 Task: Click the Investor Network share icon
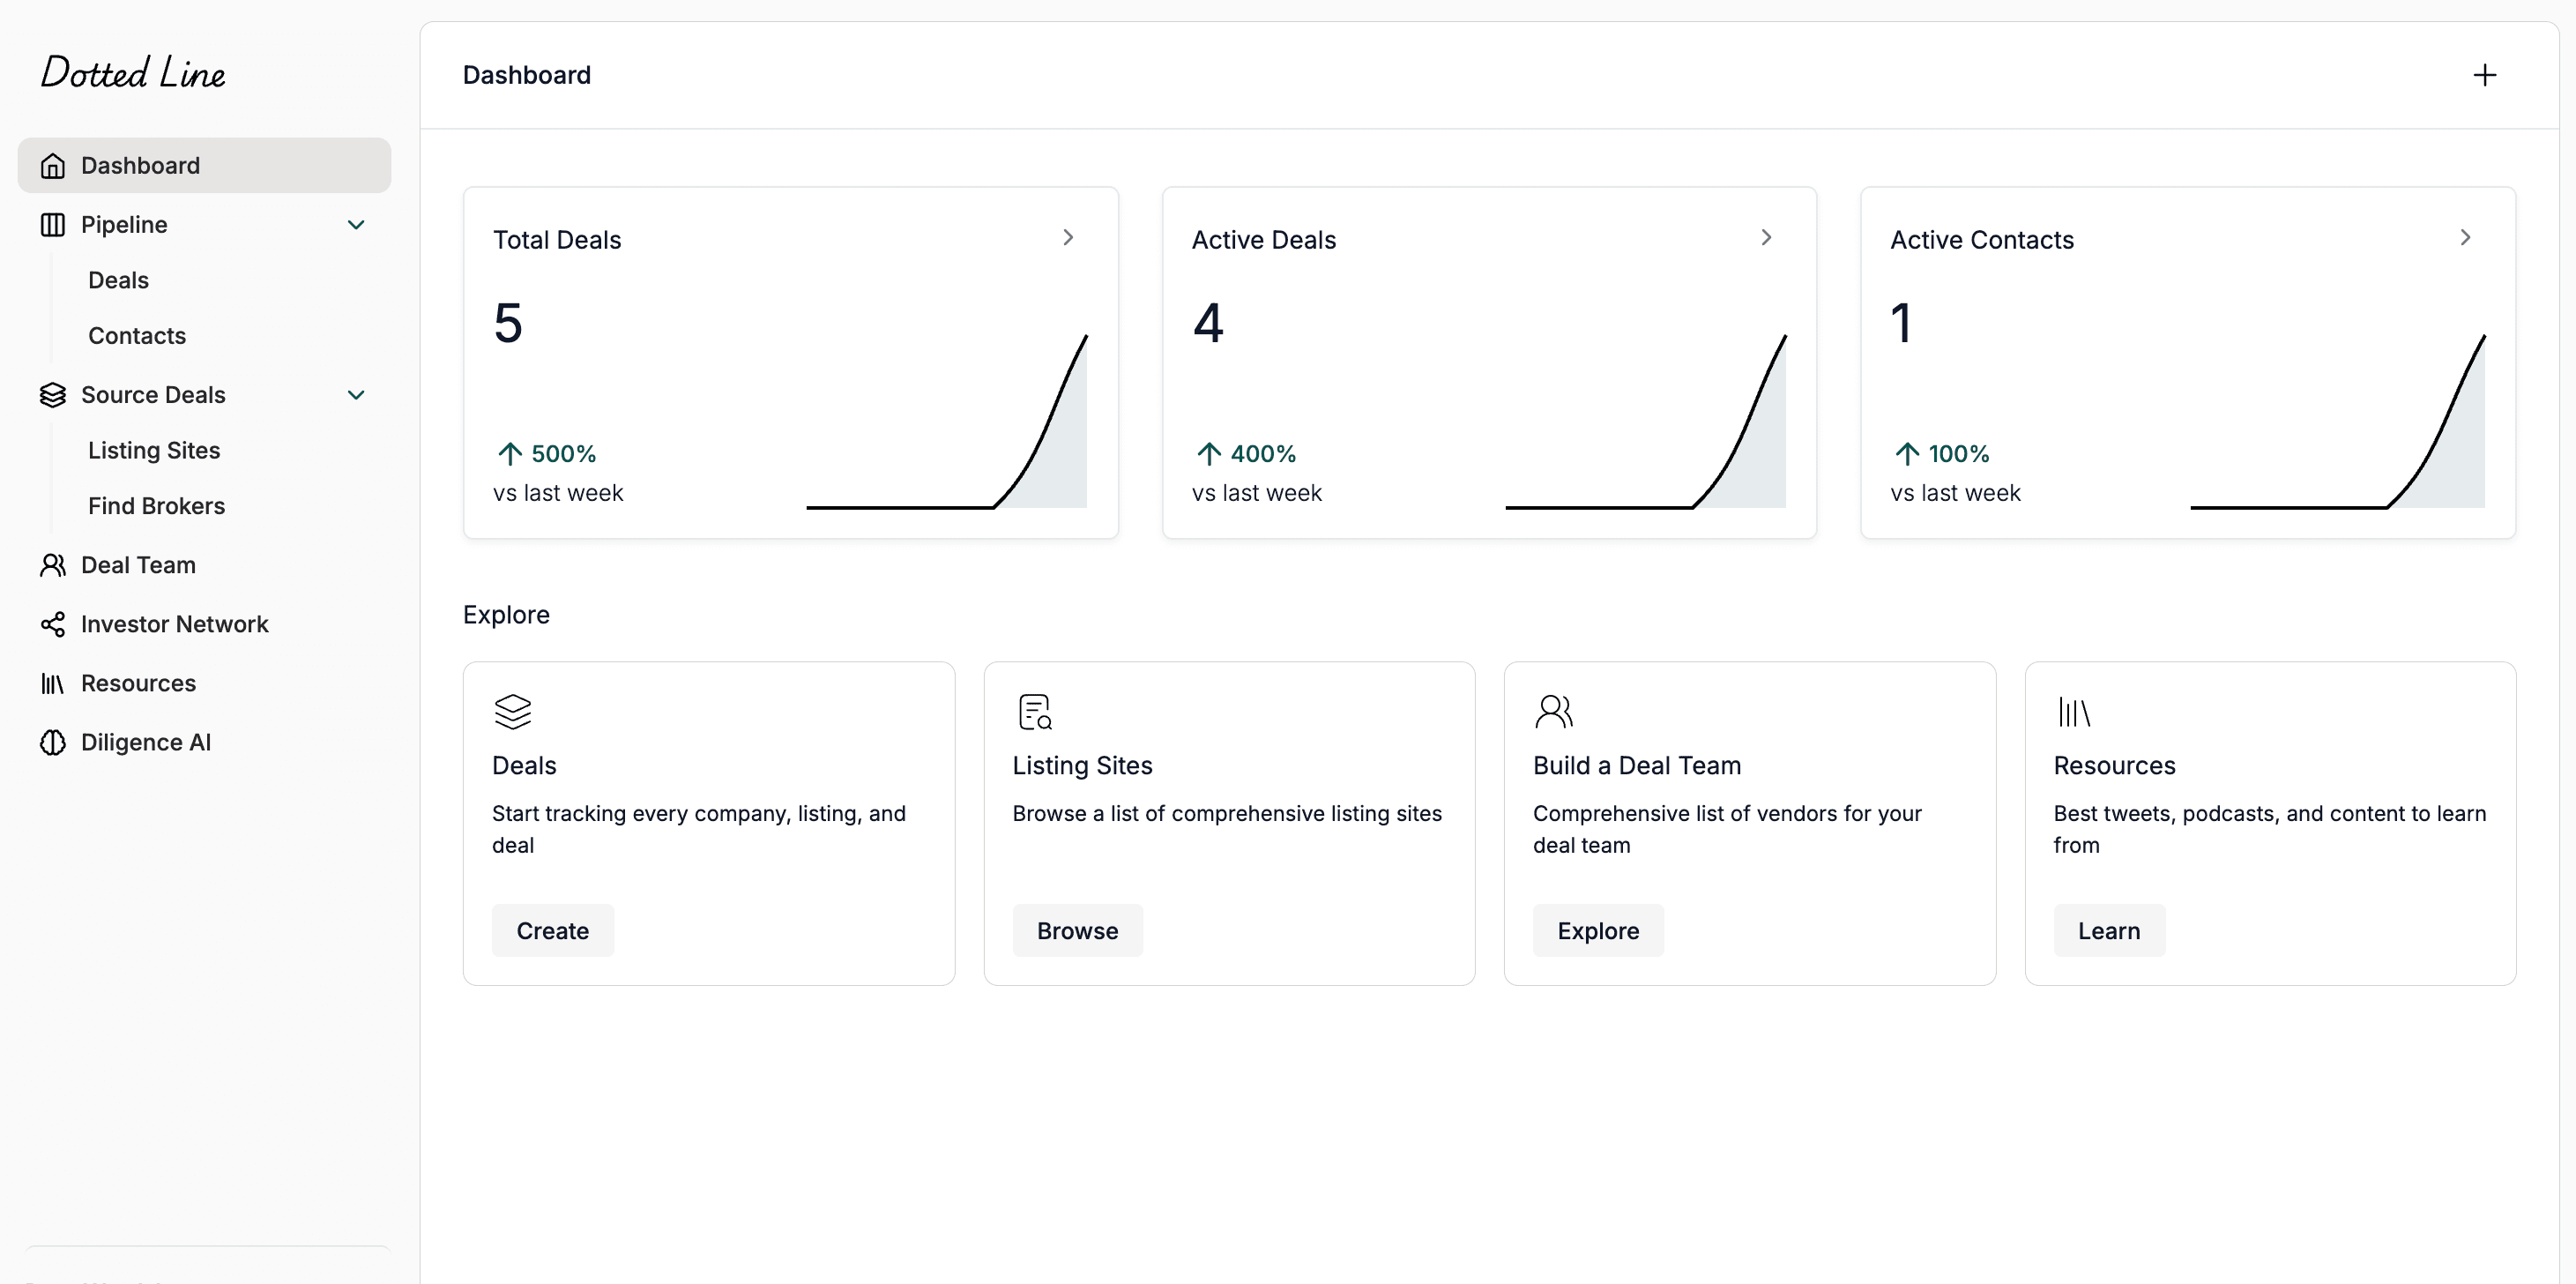(53, 624)
